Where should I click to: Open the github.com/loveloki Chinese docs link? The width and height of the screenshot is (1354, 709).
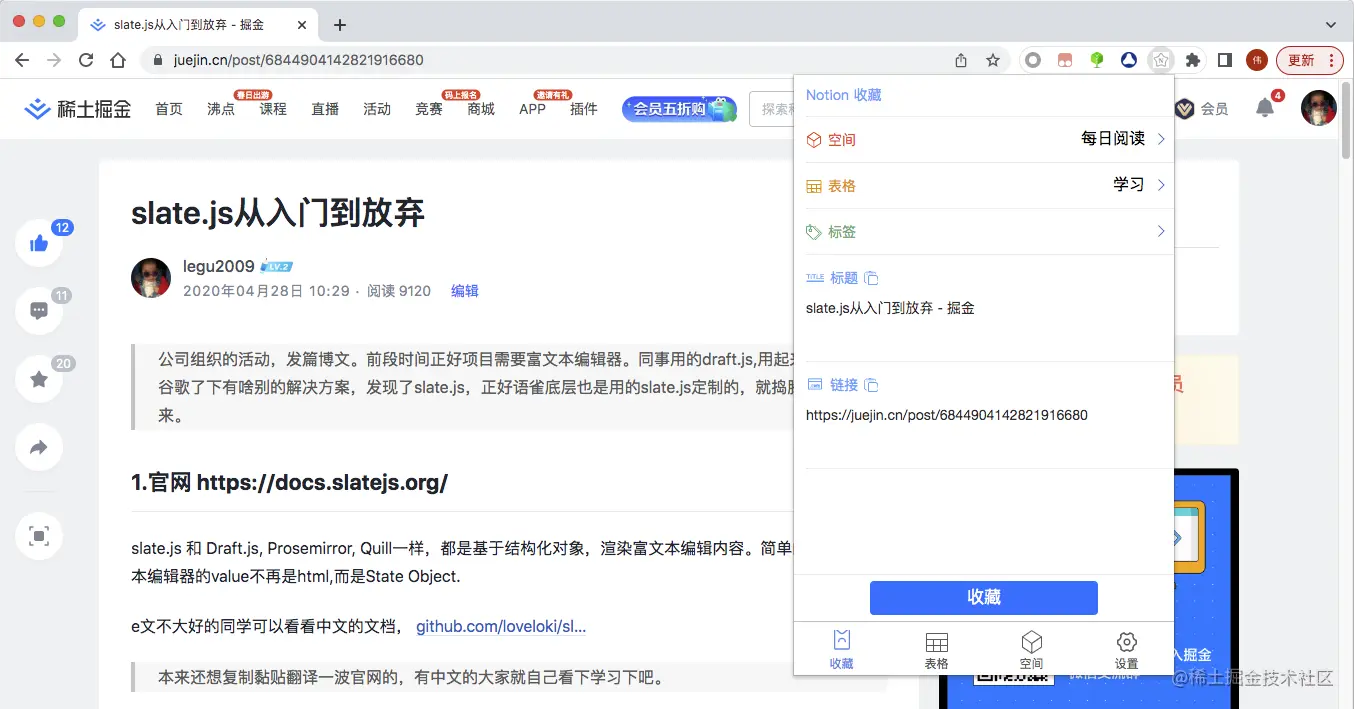click(500, 626)
